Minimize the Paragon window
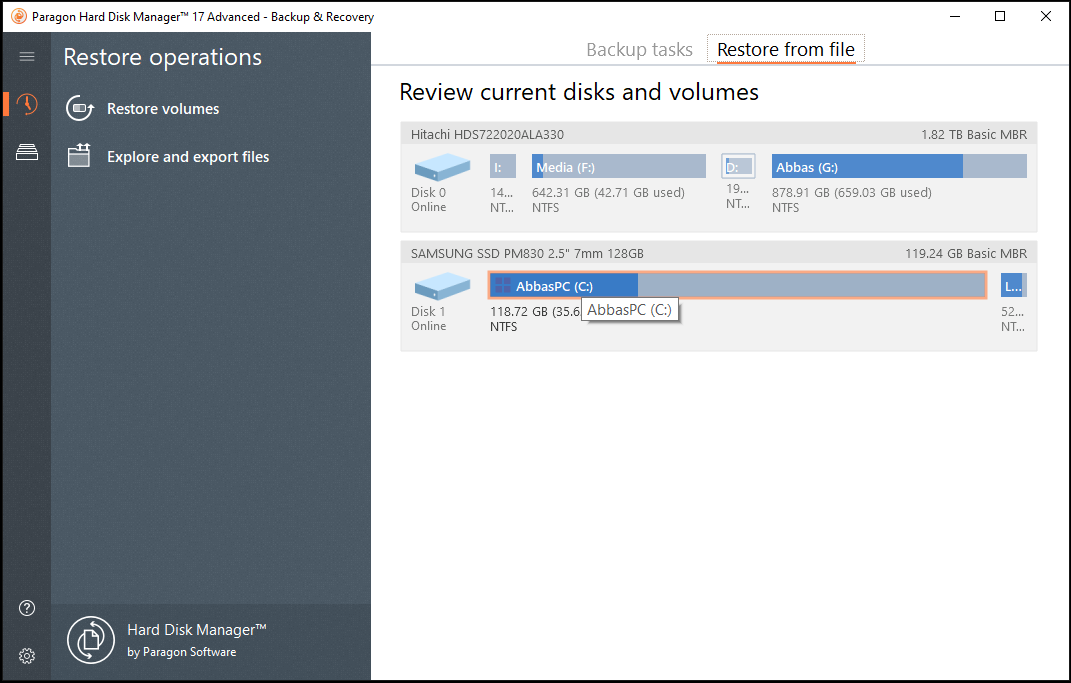The height and width of the screenshot is (683, 1071). click(x=955, y=16)
